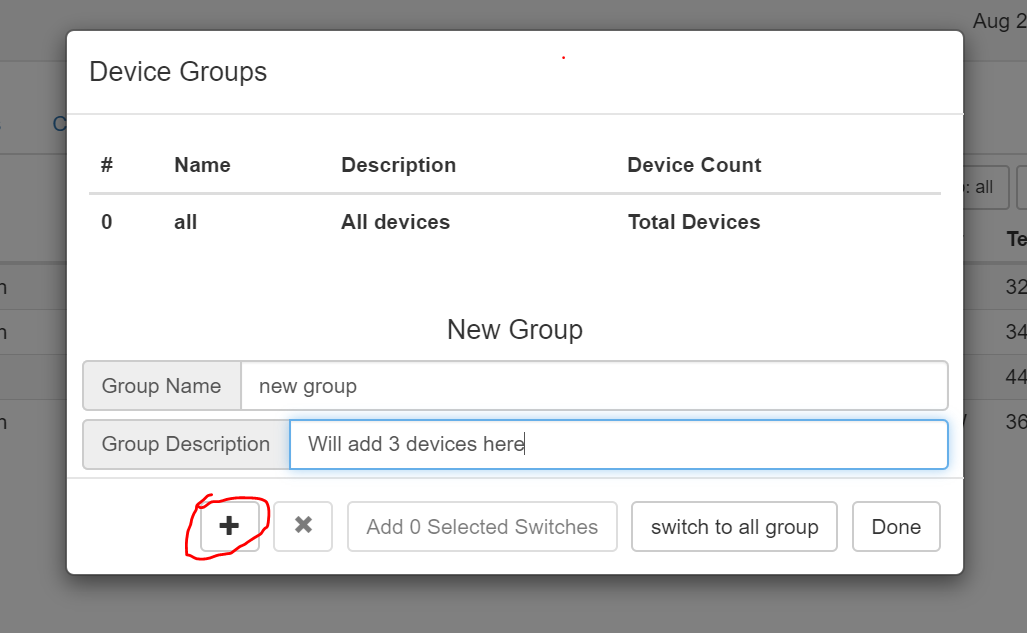This screenshot has height=633, width=1027.
Task: Click the 'Total Devices' count cell
Action: click(x=693, y=222)
